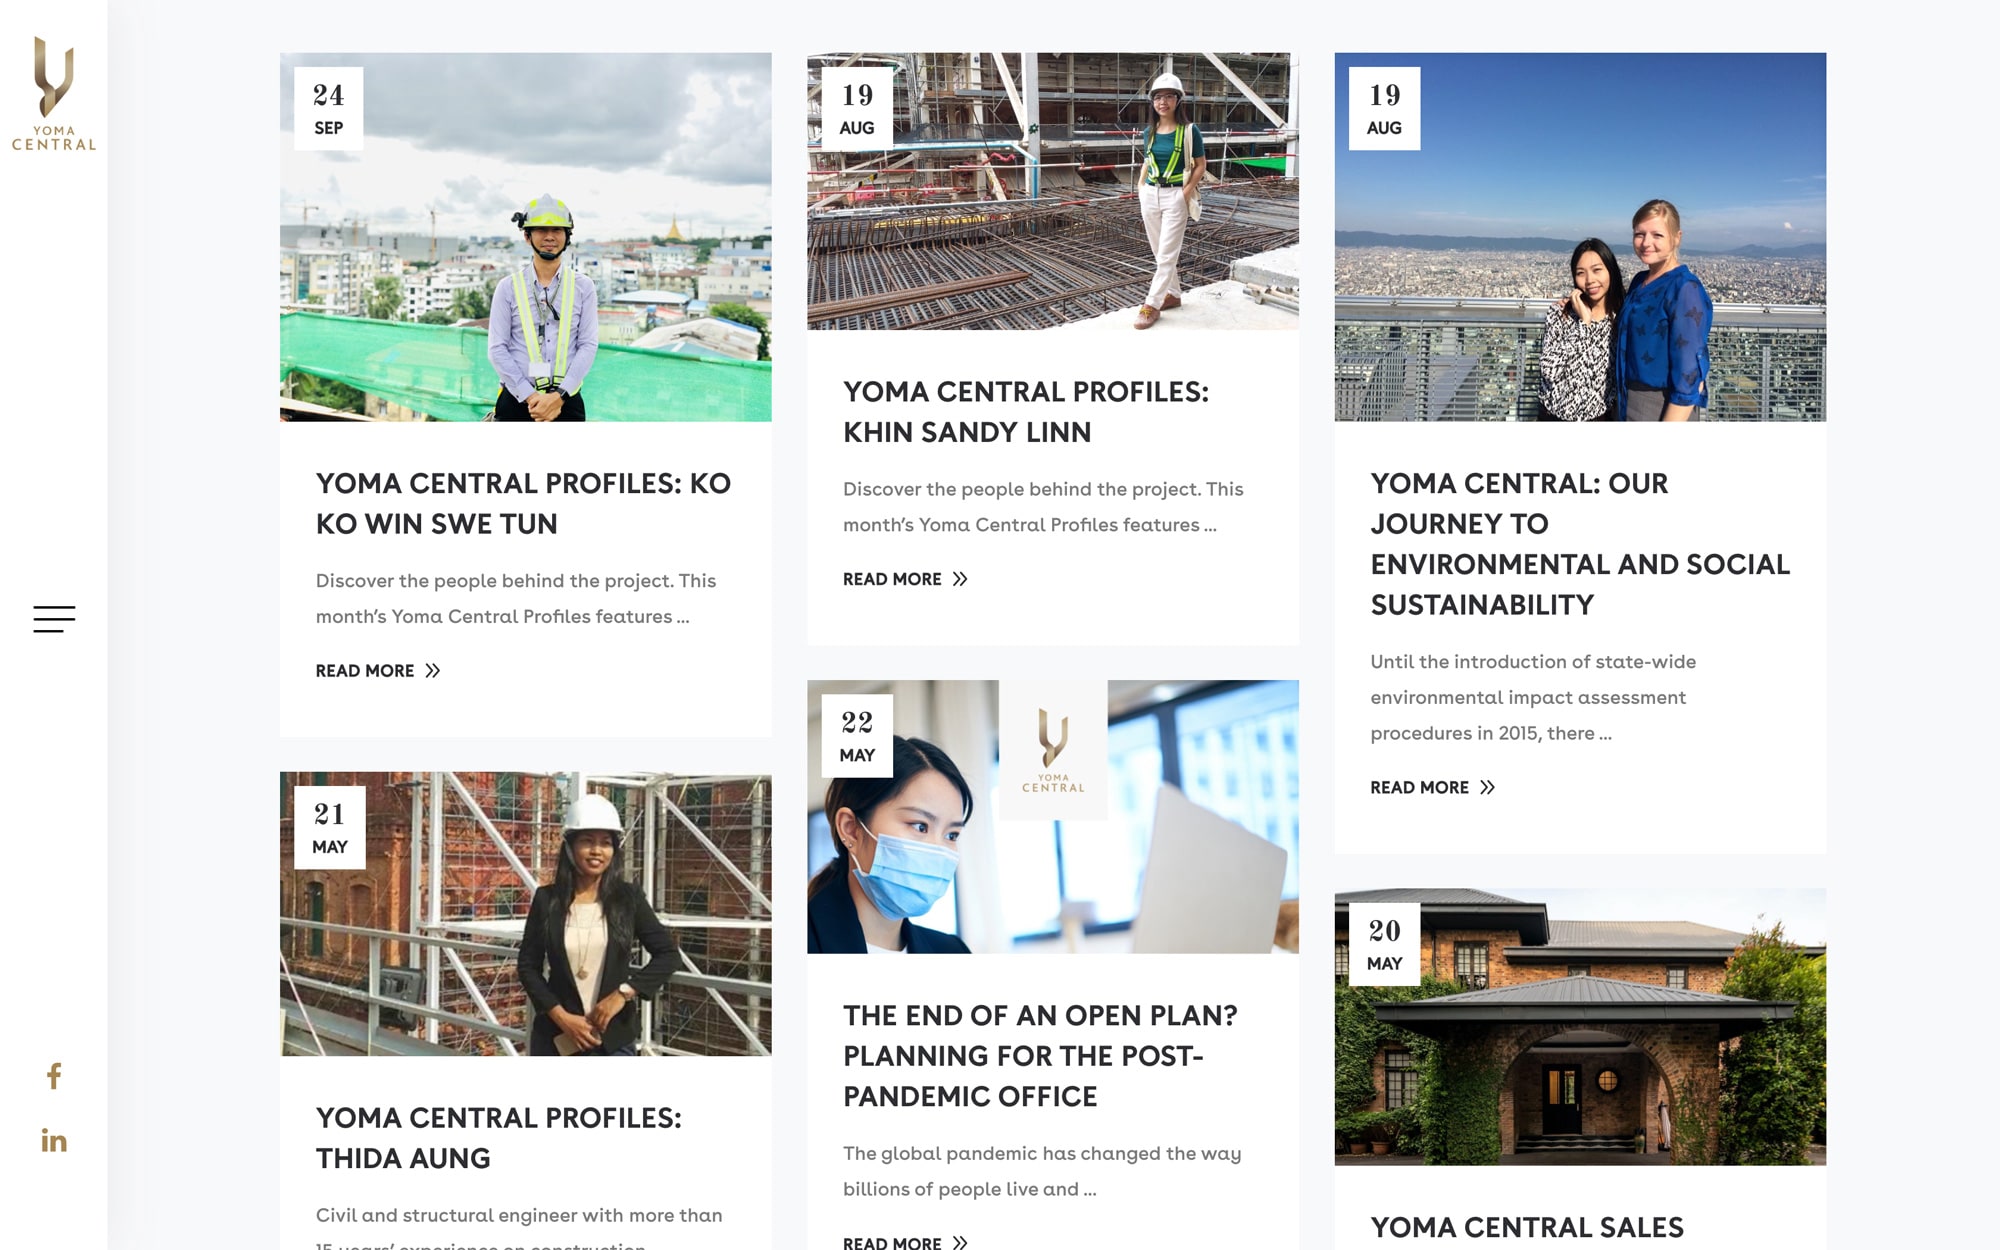The image size is (2000, 1250).
Task: Open the Yoma Central Sales article title
Action: 1527,1228
